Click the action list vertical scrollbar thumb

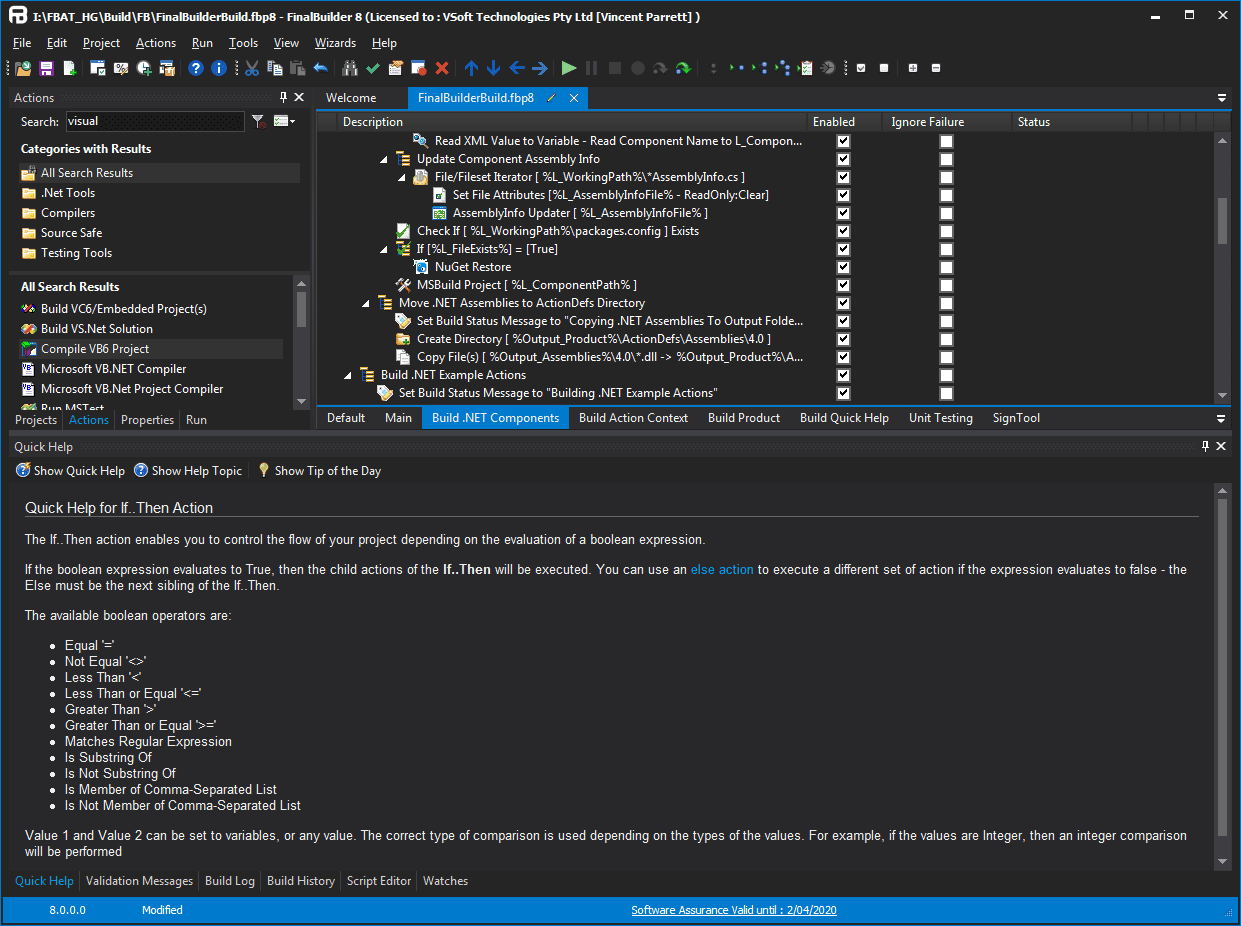pos(1222,221)
